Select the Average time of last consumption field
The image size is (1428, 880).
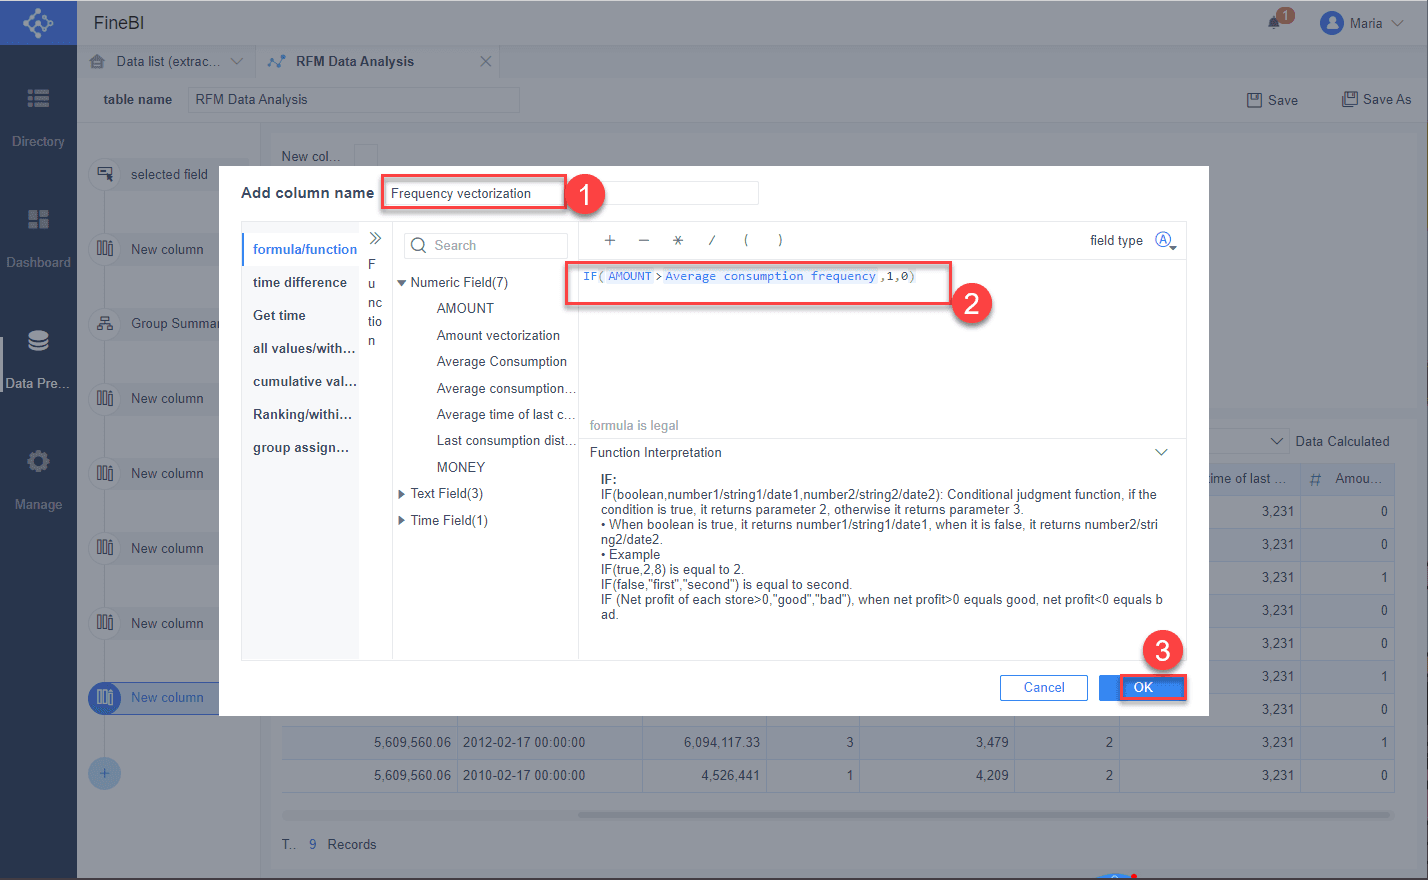505,414
